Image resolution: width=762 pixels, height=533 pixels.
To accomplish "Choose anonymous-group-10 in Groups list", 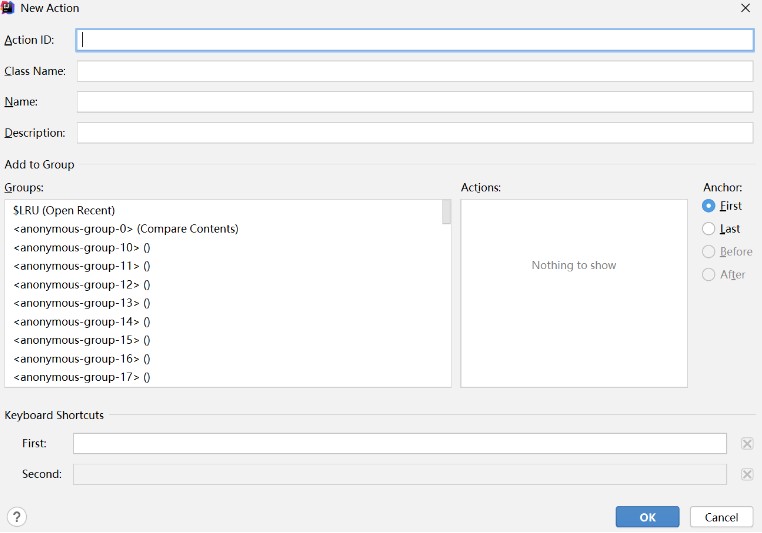I will click(x=82, y=247).
